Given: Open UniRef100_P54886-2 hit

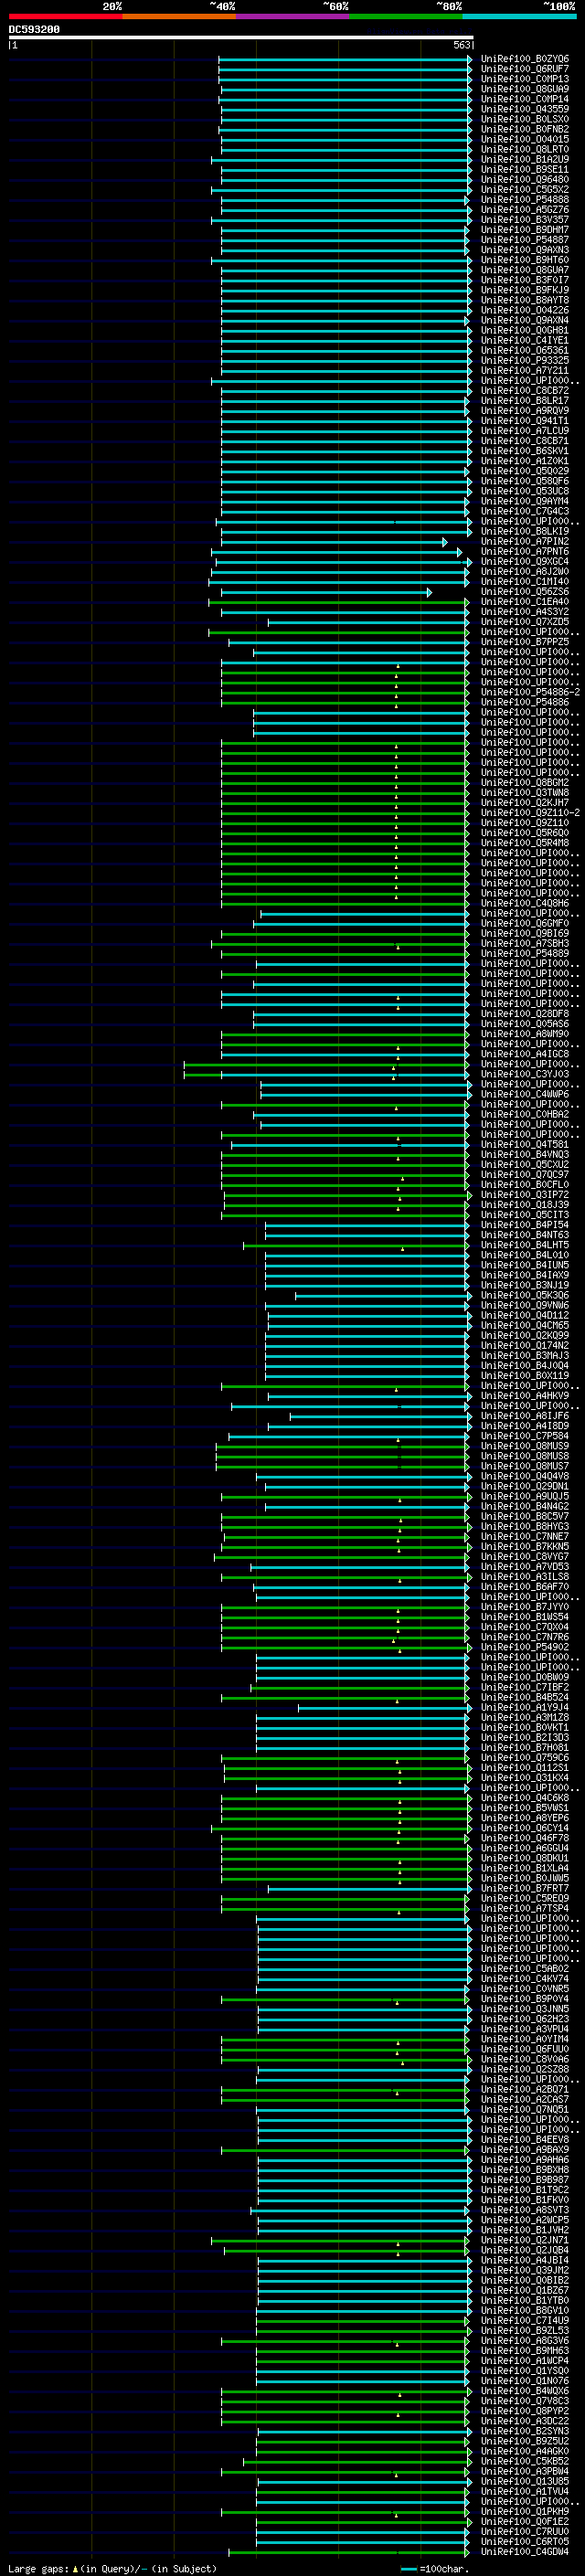Looking at the screenshot, I should [x=530, y=692].
